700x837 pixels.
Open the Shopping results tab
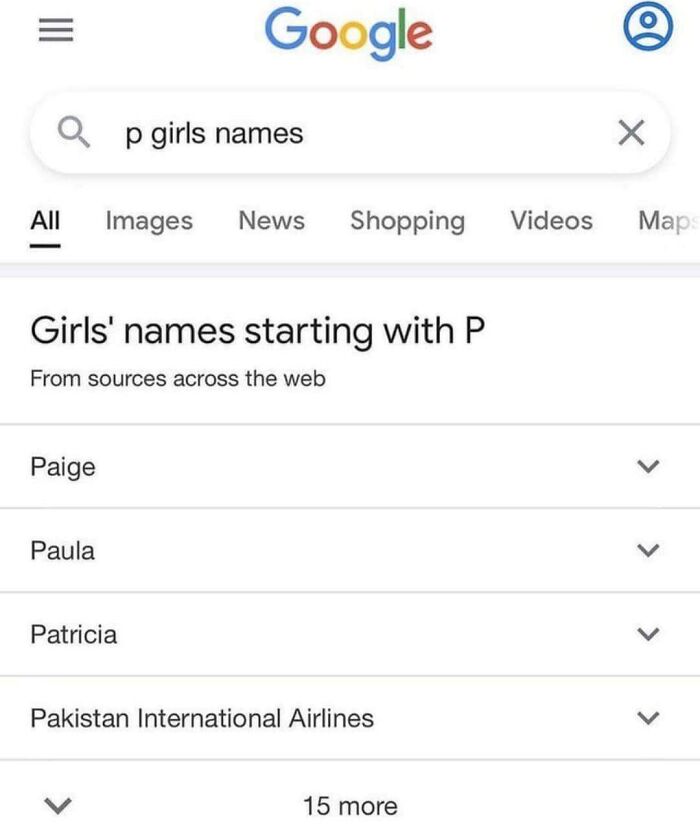click(x=408, y=221)
